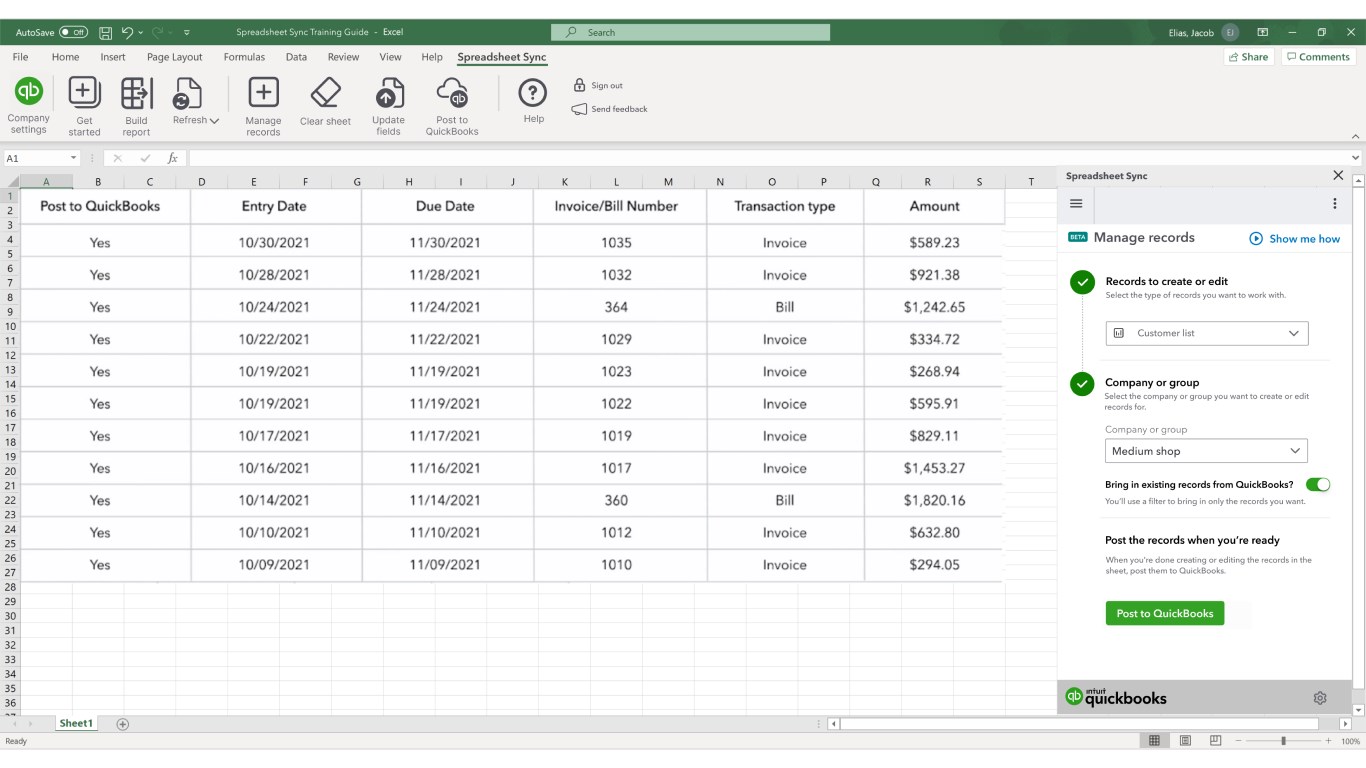Click zoom in plus button
The height and width of the screenshot is (768, 1366).
point(1328,741)
